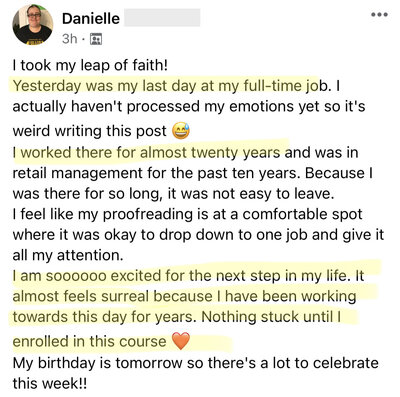The height and width of the screenshot is (397, 400).
Task: Click the name Danielle in the post header
Action: tap(91, 18)
